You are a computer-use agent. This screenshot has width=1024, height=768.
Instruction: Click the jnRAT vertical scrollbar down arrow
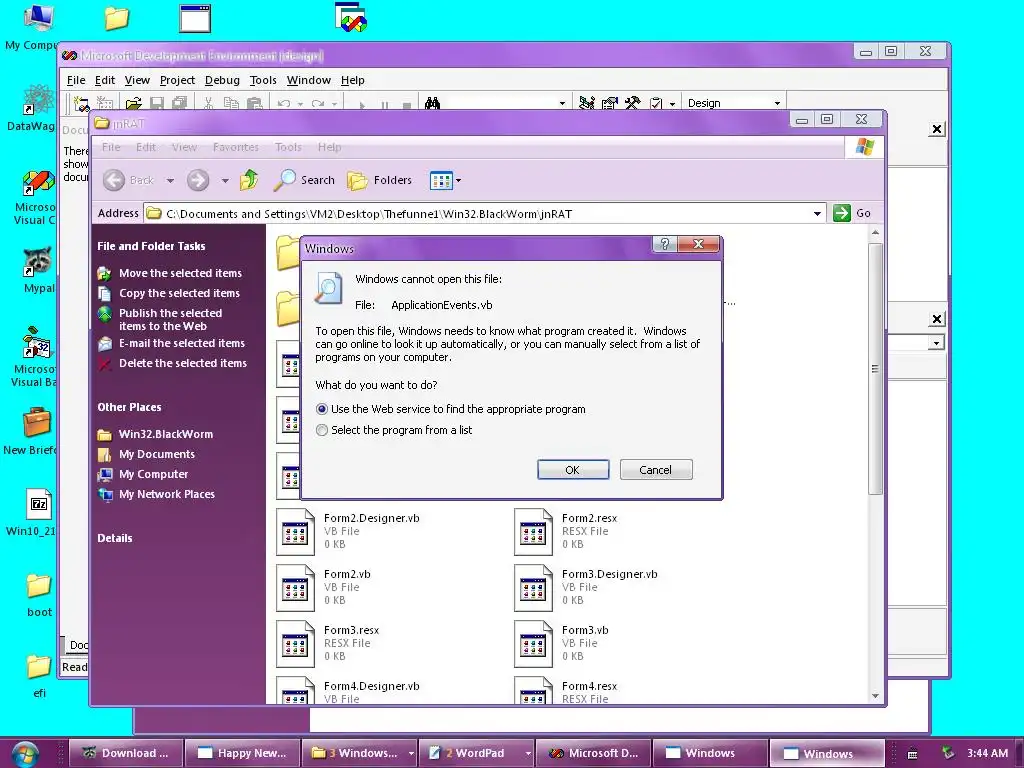click(875, 696)
